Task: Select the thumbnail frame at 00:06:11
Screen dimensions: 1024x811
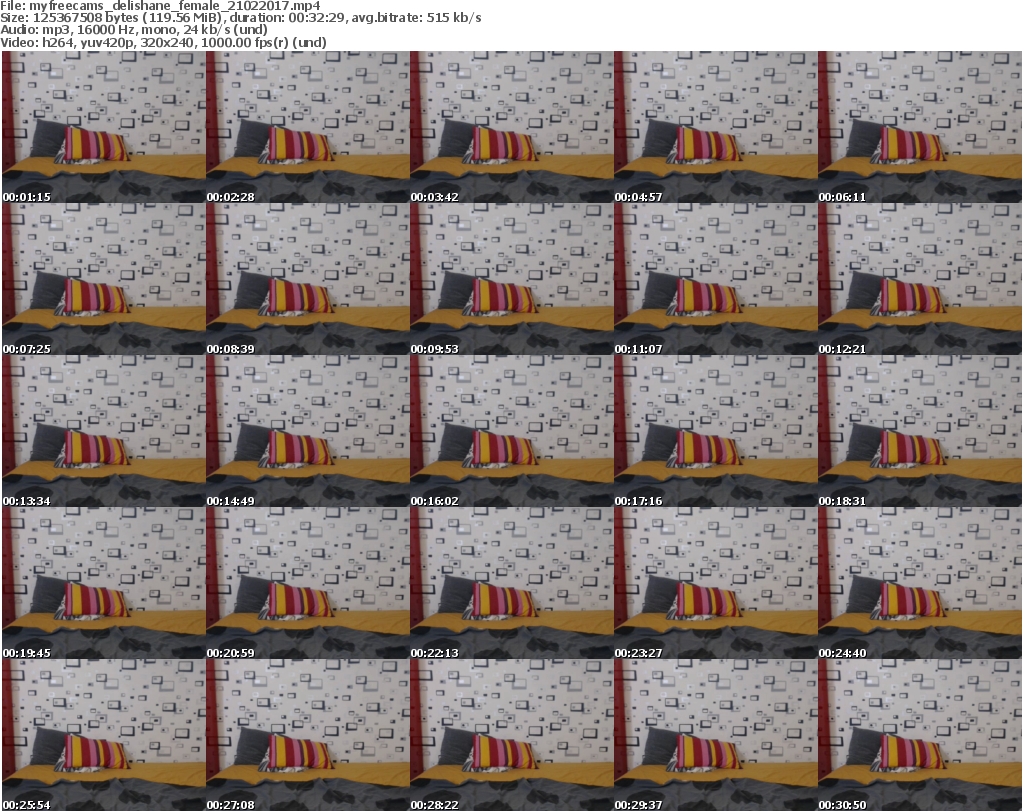Action: coord(920,127)
